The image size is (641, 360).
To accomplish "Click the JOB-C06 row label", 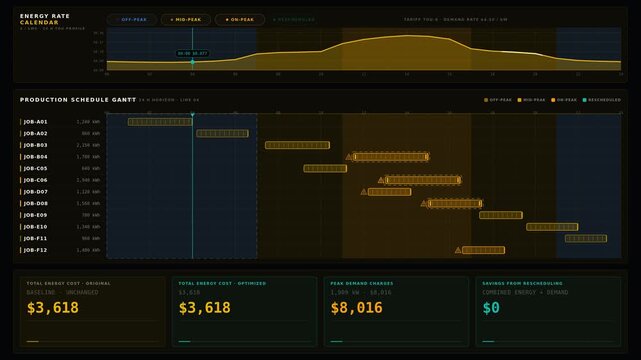I will 35,180.
